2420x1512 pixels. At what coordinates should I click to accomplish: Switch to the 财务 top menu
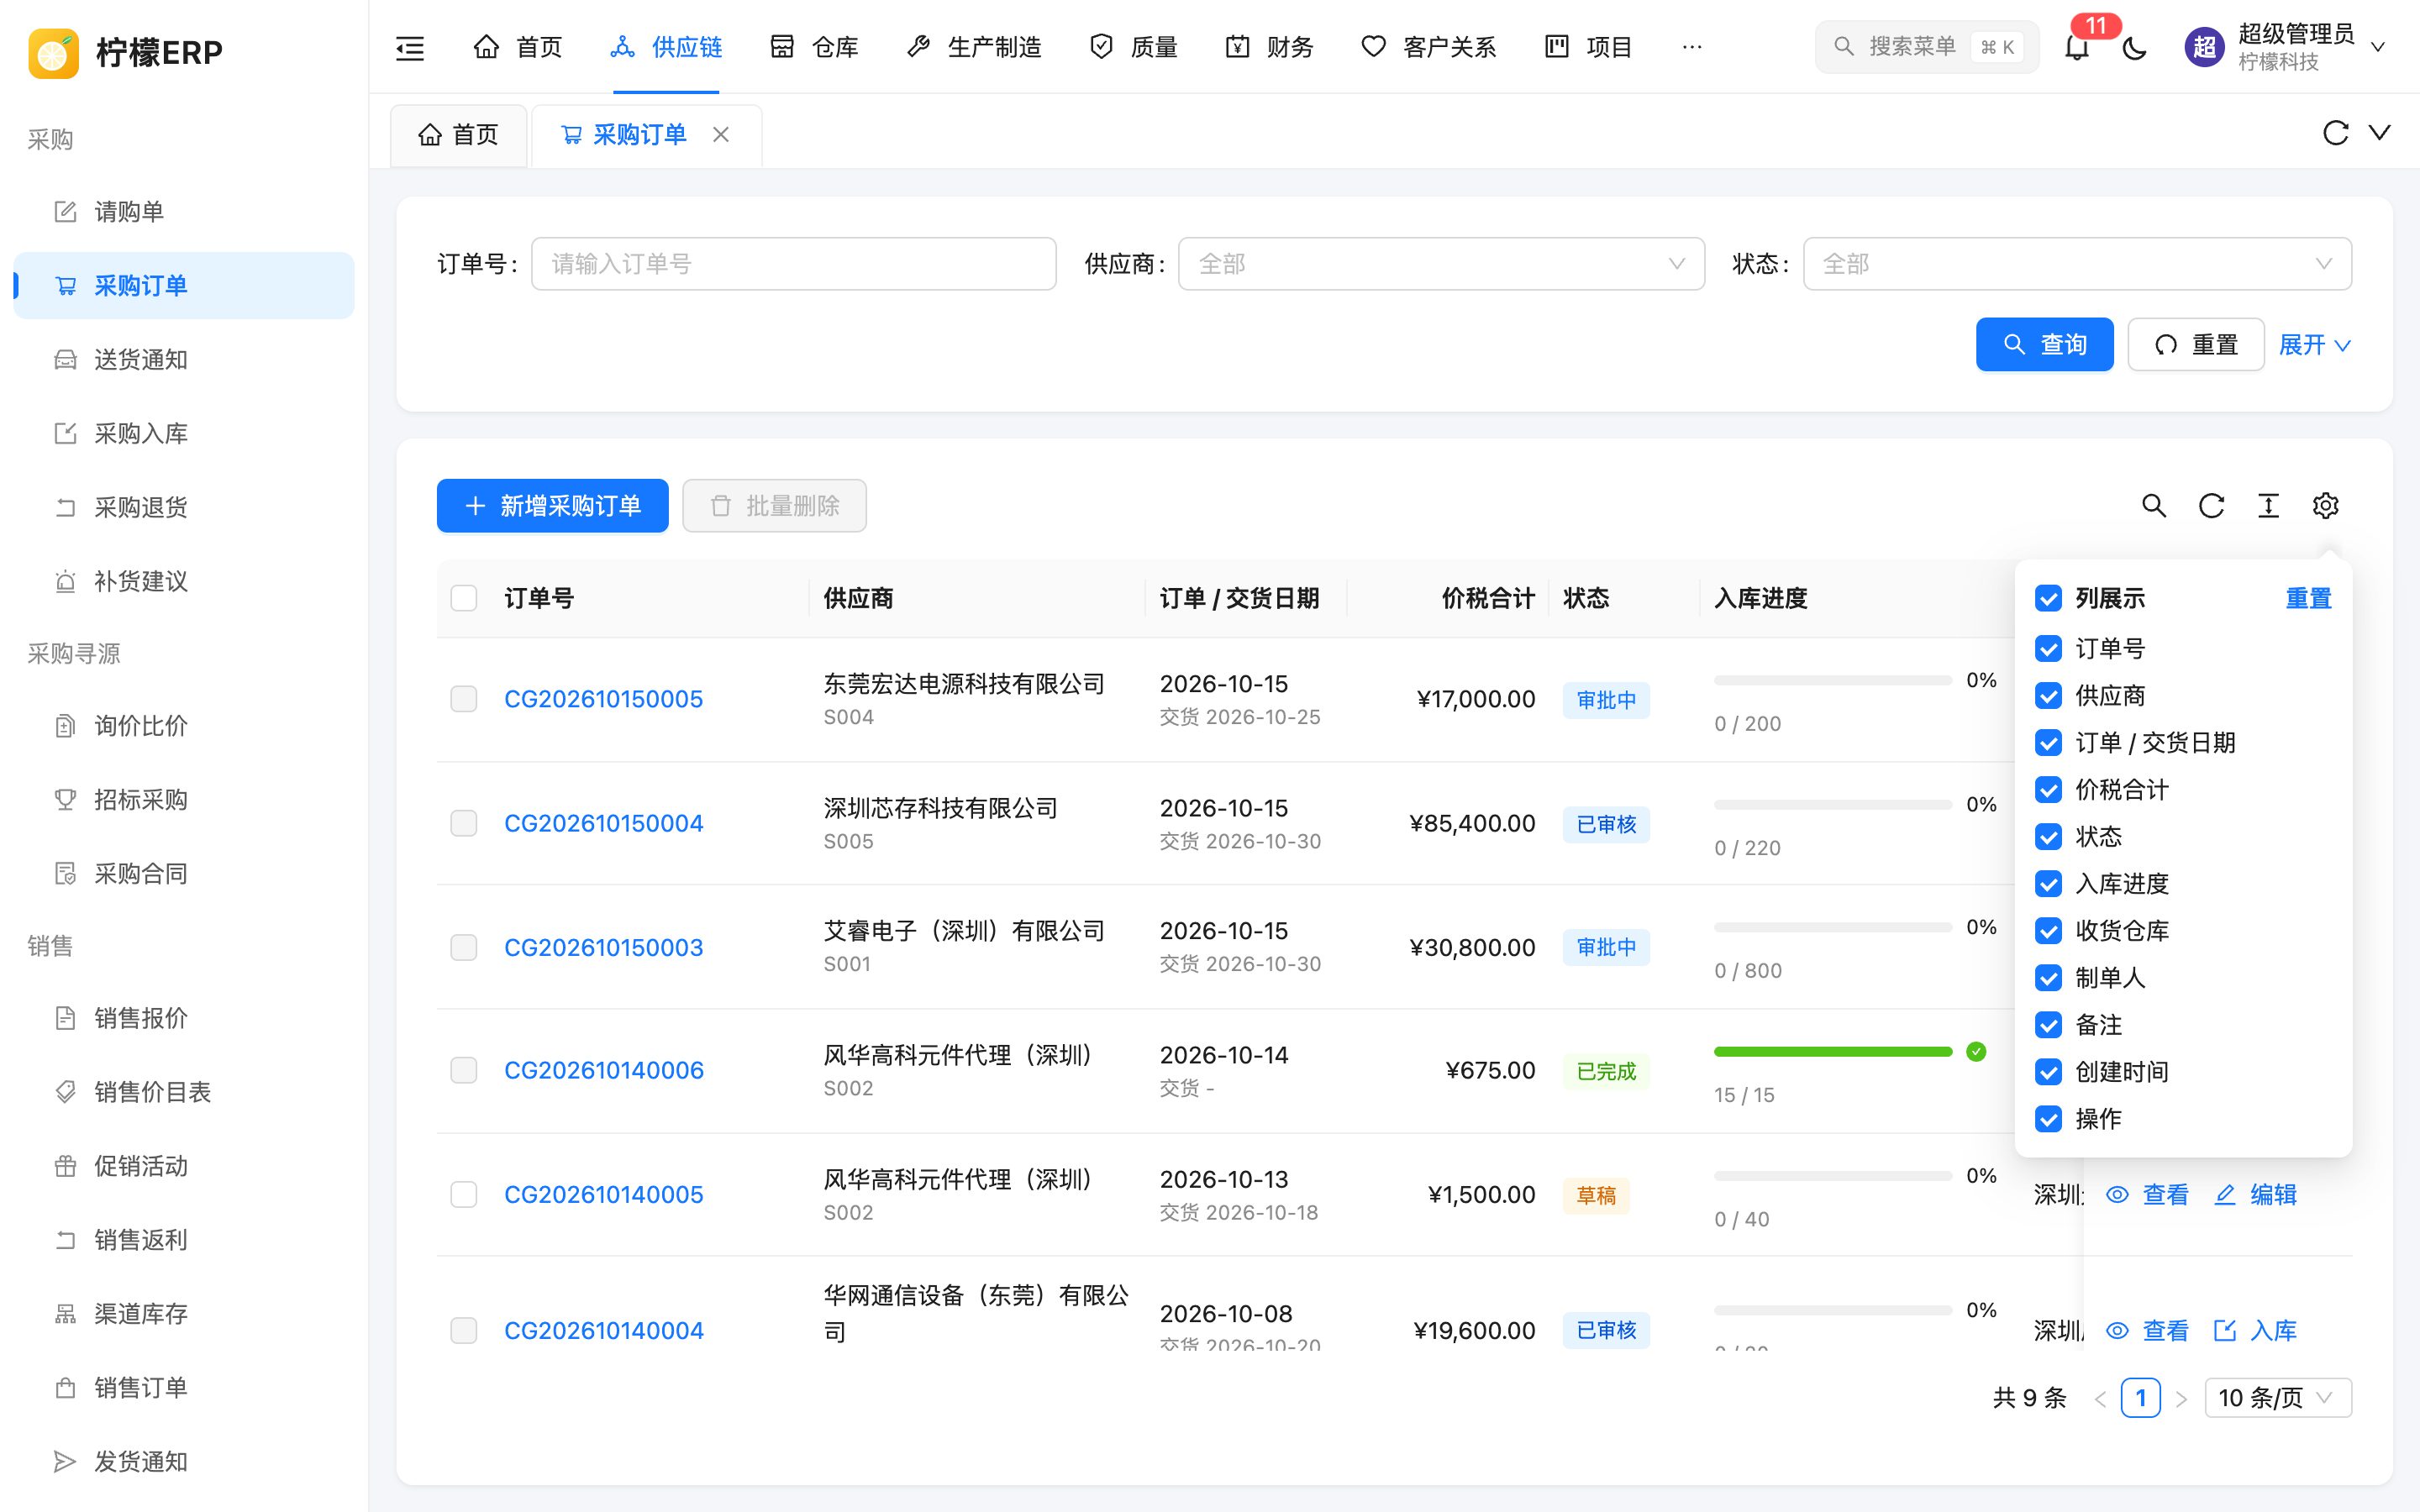[1269, 47]
